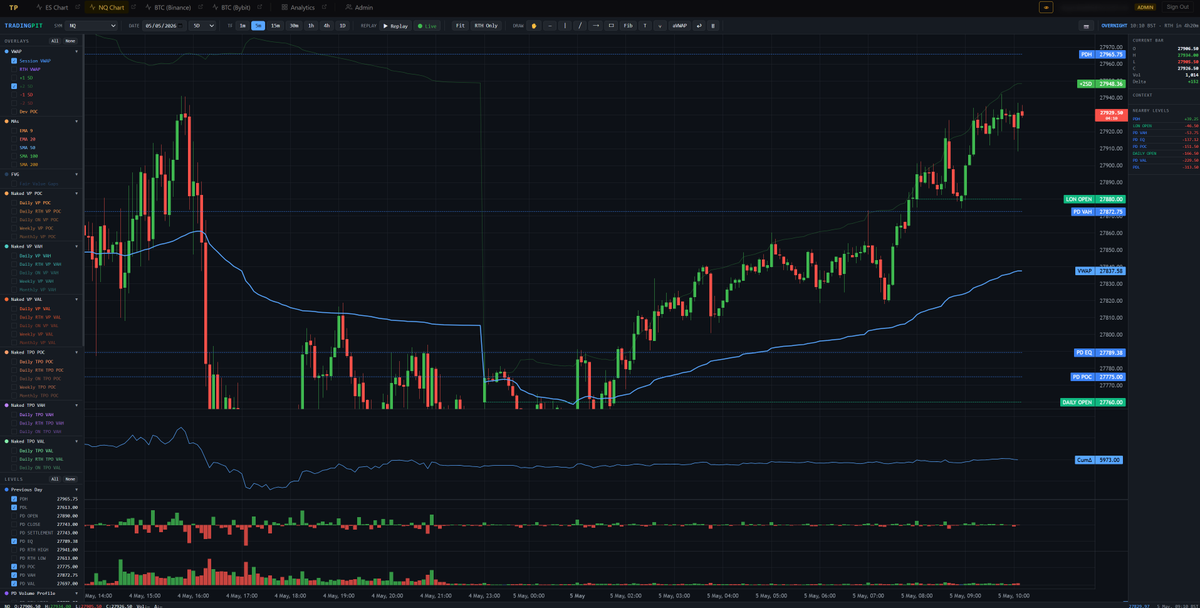Select the rectangle draw tool
The width and height of the screenshot is (1200, 608).
click(x=611, y=25)
